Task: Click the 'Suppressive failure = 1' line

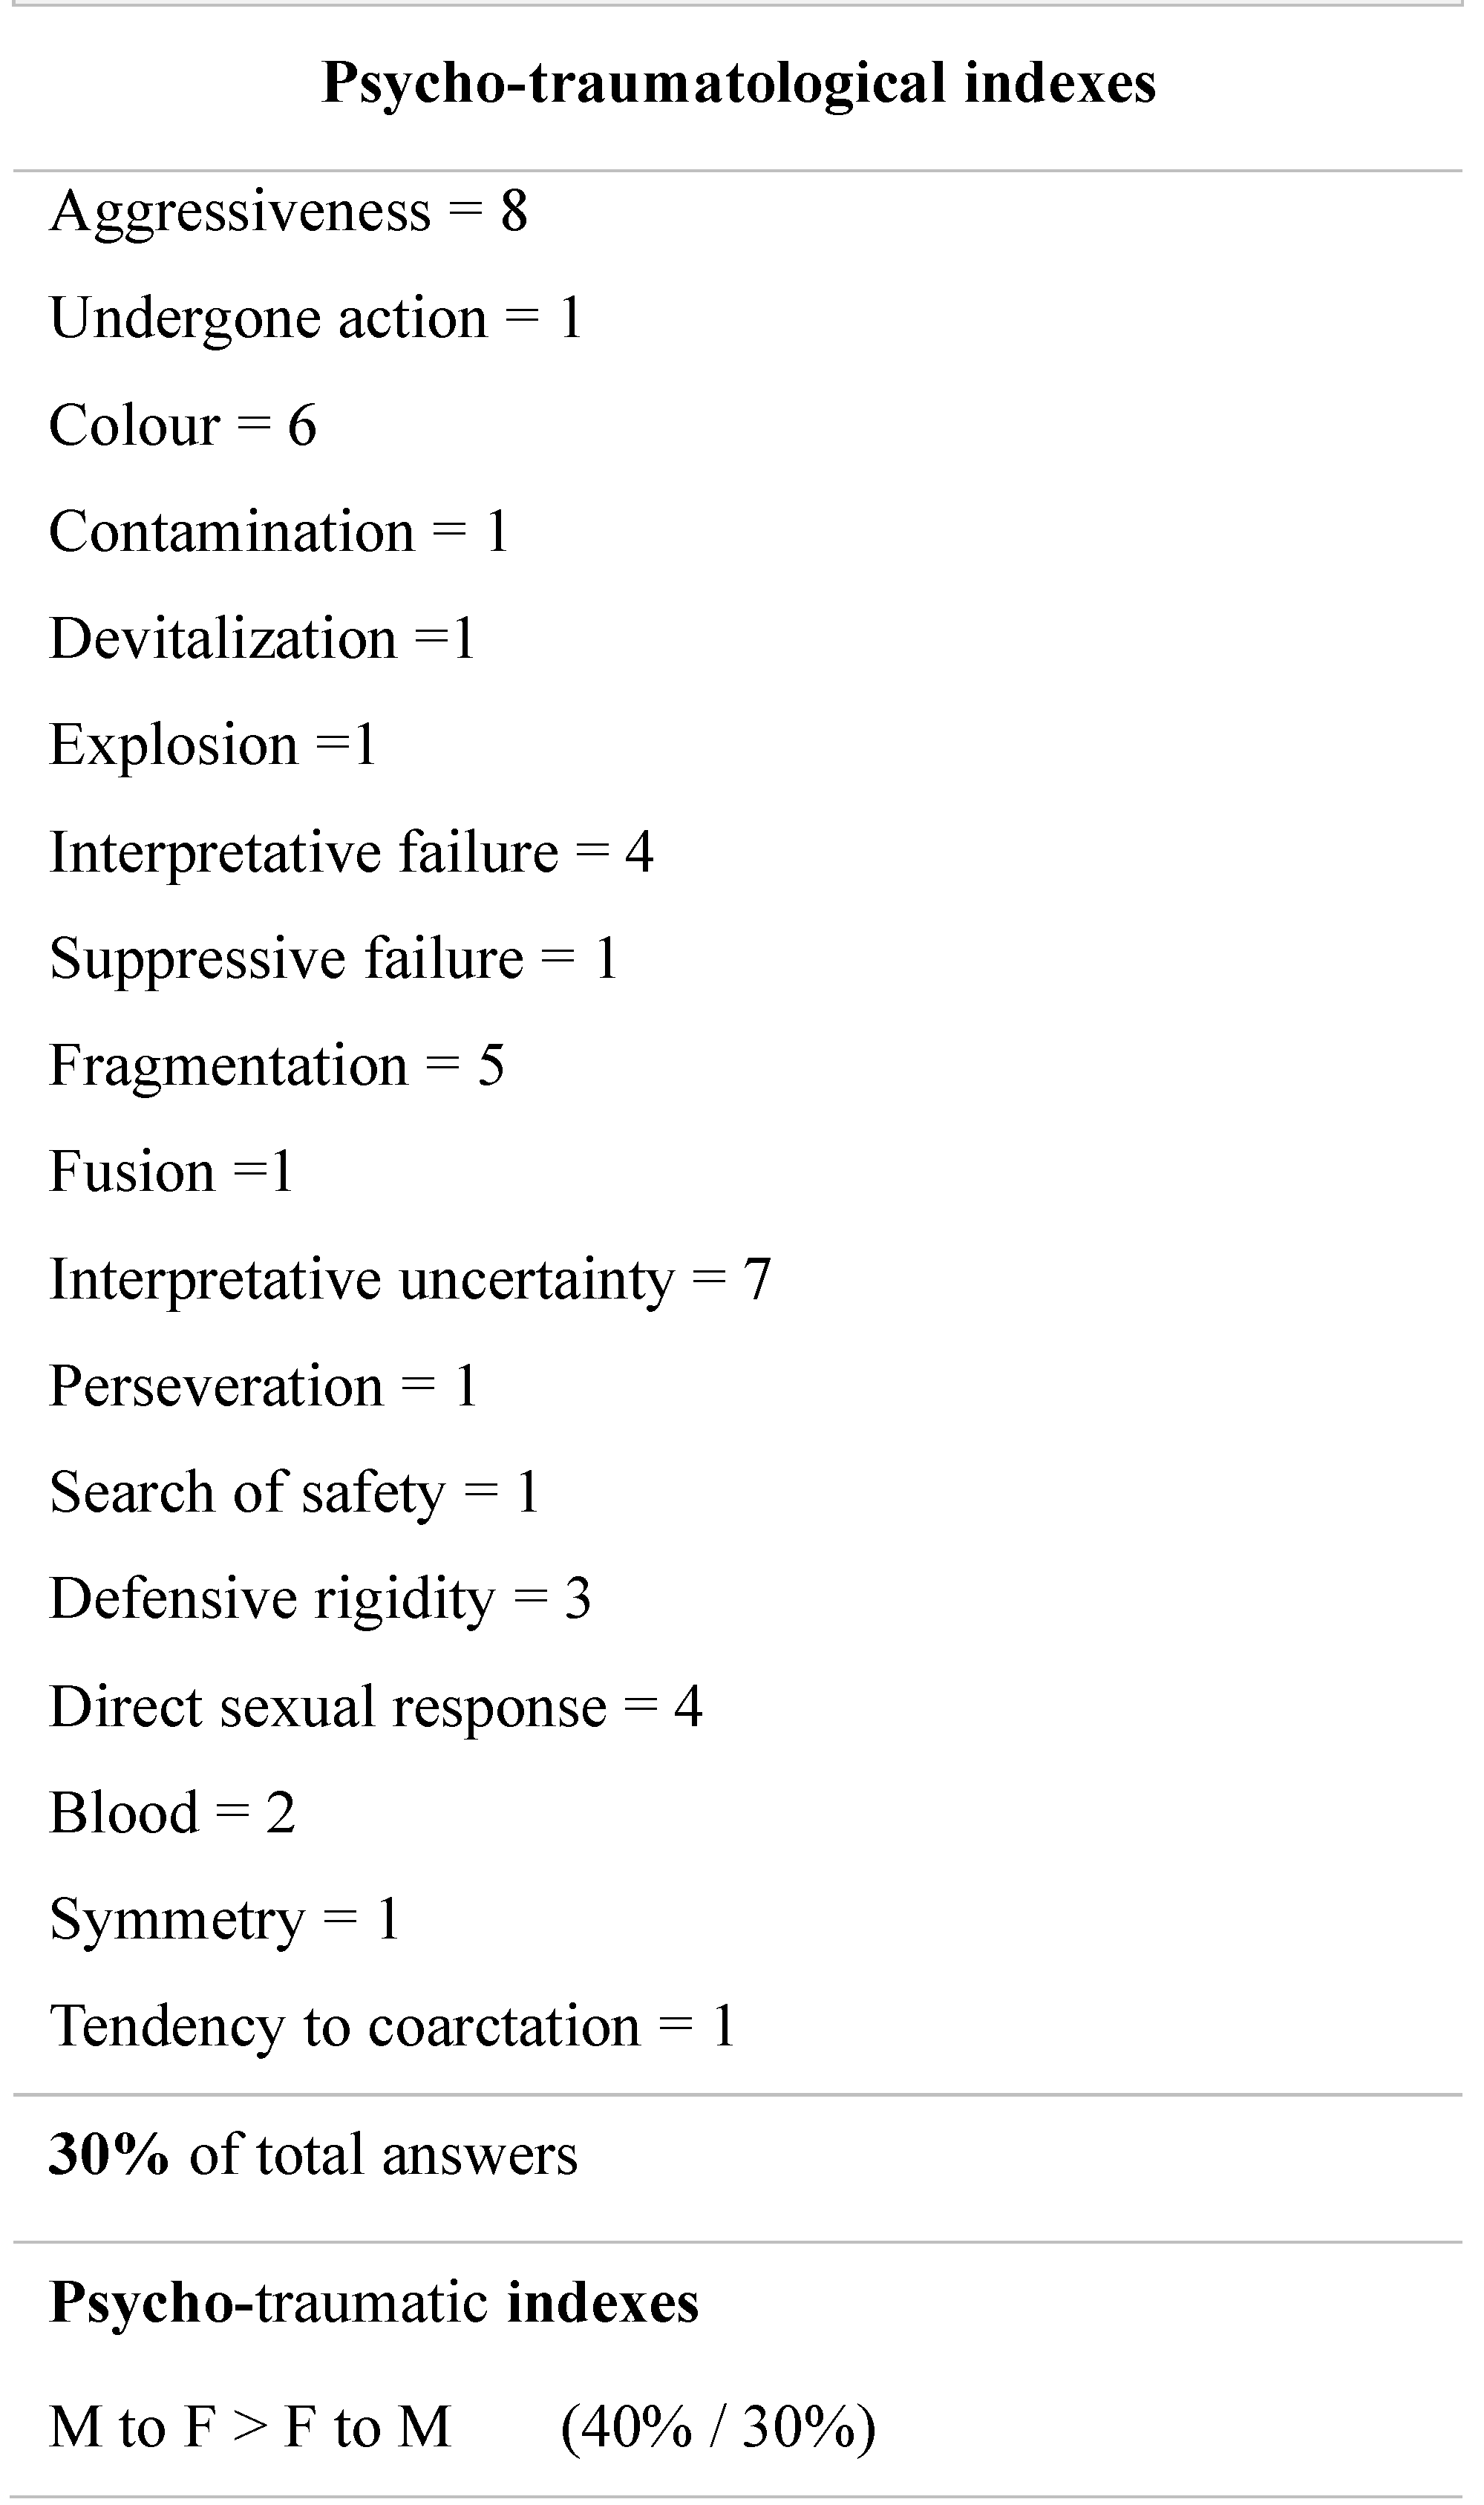Action: pyautogui.click(x=333, y=958)
